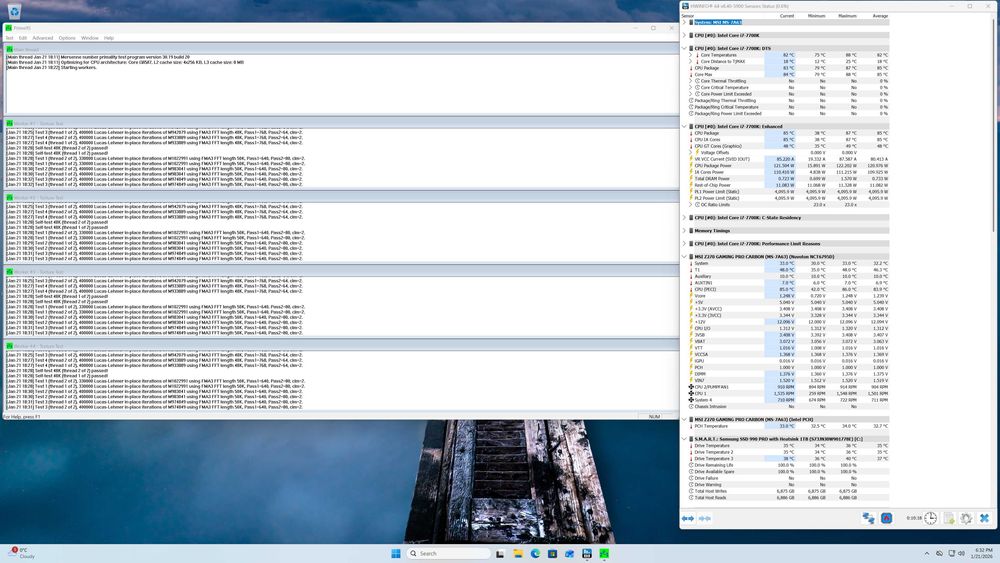Image resolution: width=1000 pixels, height=563 pixels.
Task: Close sensors via blue X toolbar icon
Action: click(984, 518)
